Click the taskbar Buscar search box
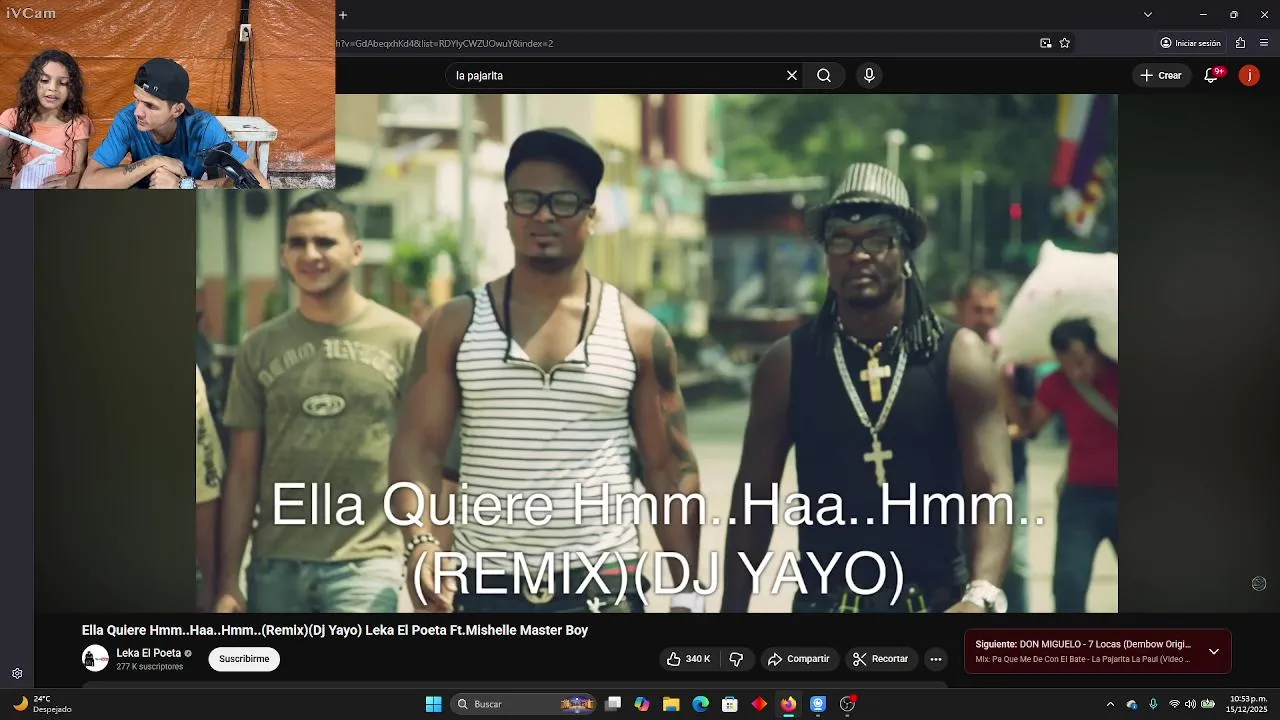1280x720 pixels. (x=524, y=704)
